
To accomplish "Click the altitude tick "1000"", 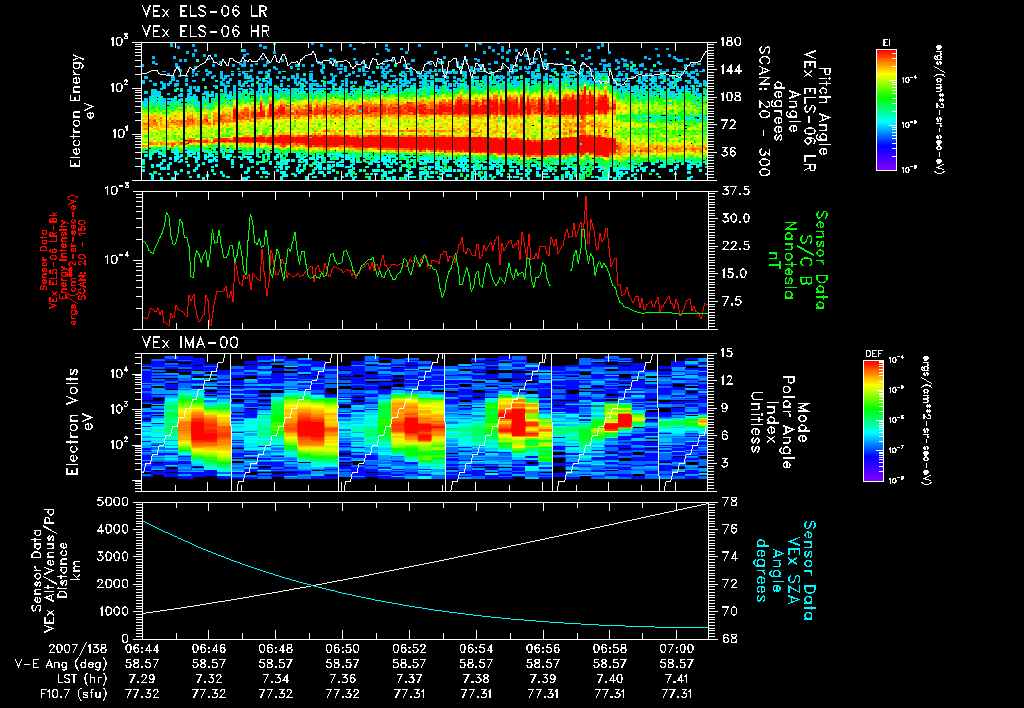I will click(x=113, y=611).
